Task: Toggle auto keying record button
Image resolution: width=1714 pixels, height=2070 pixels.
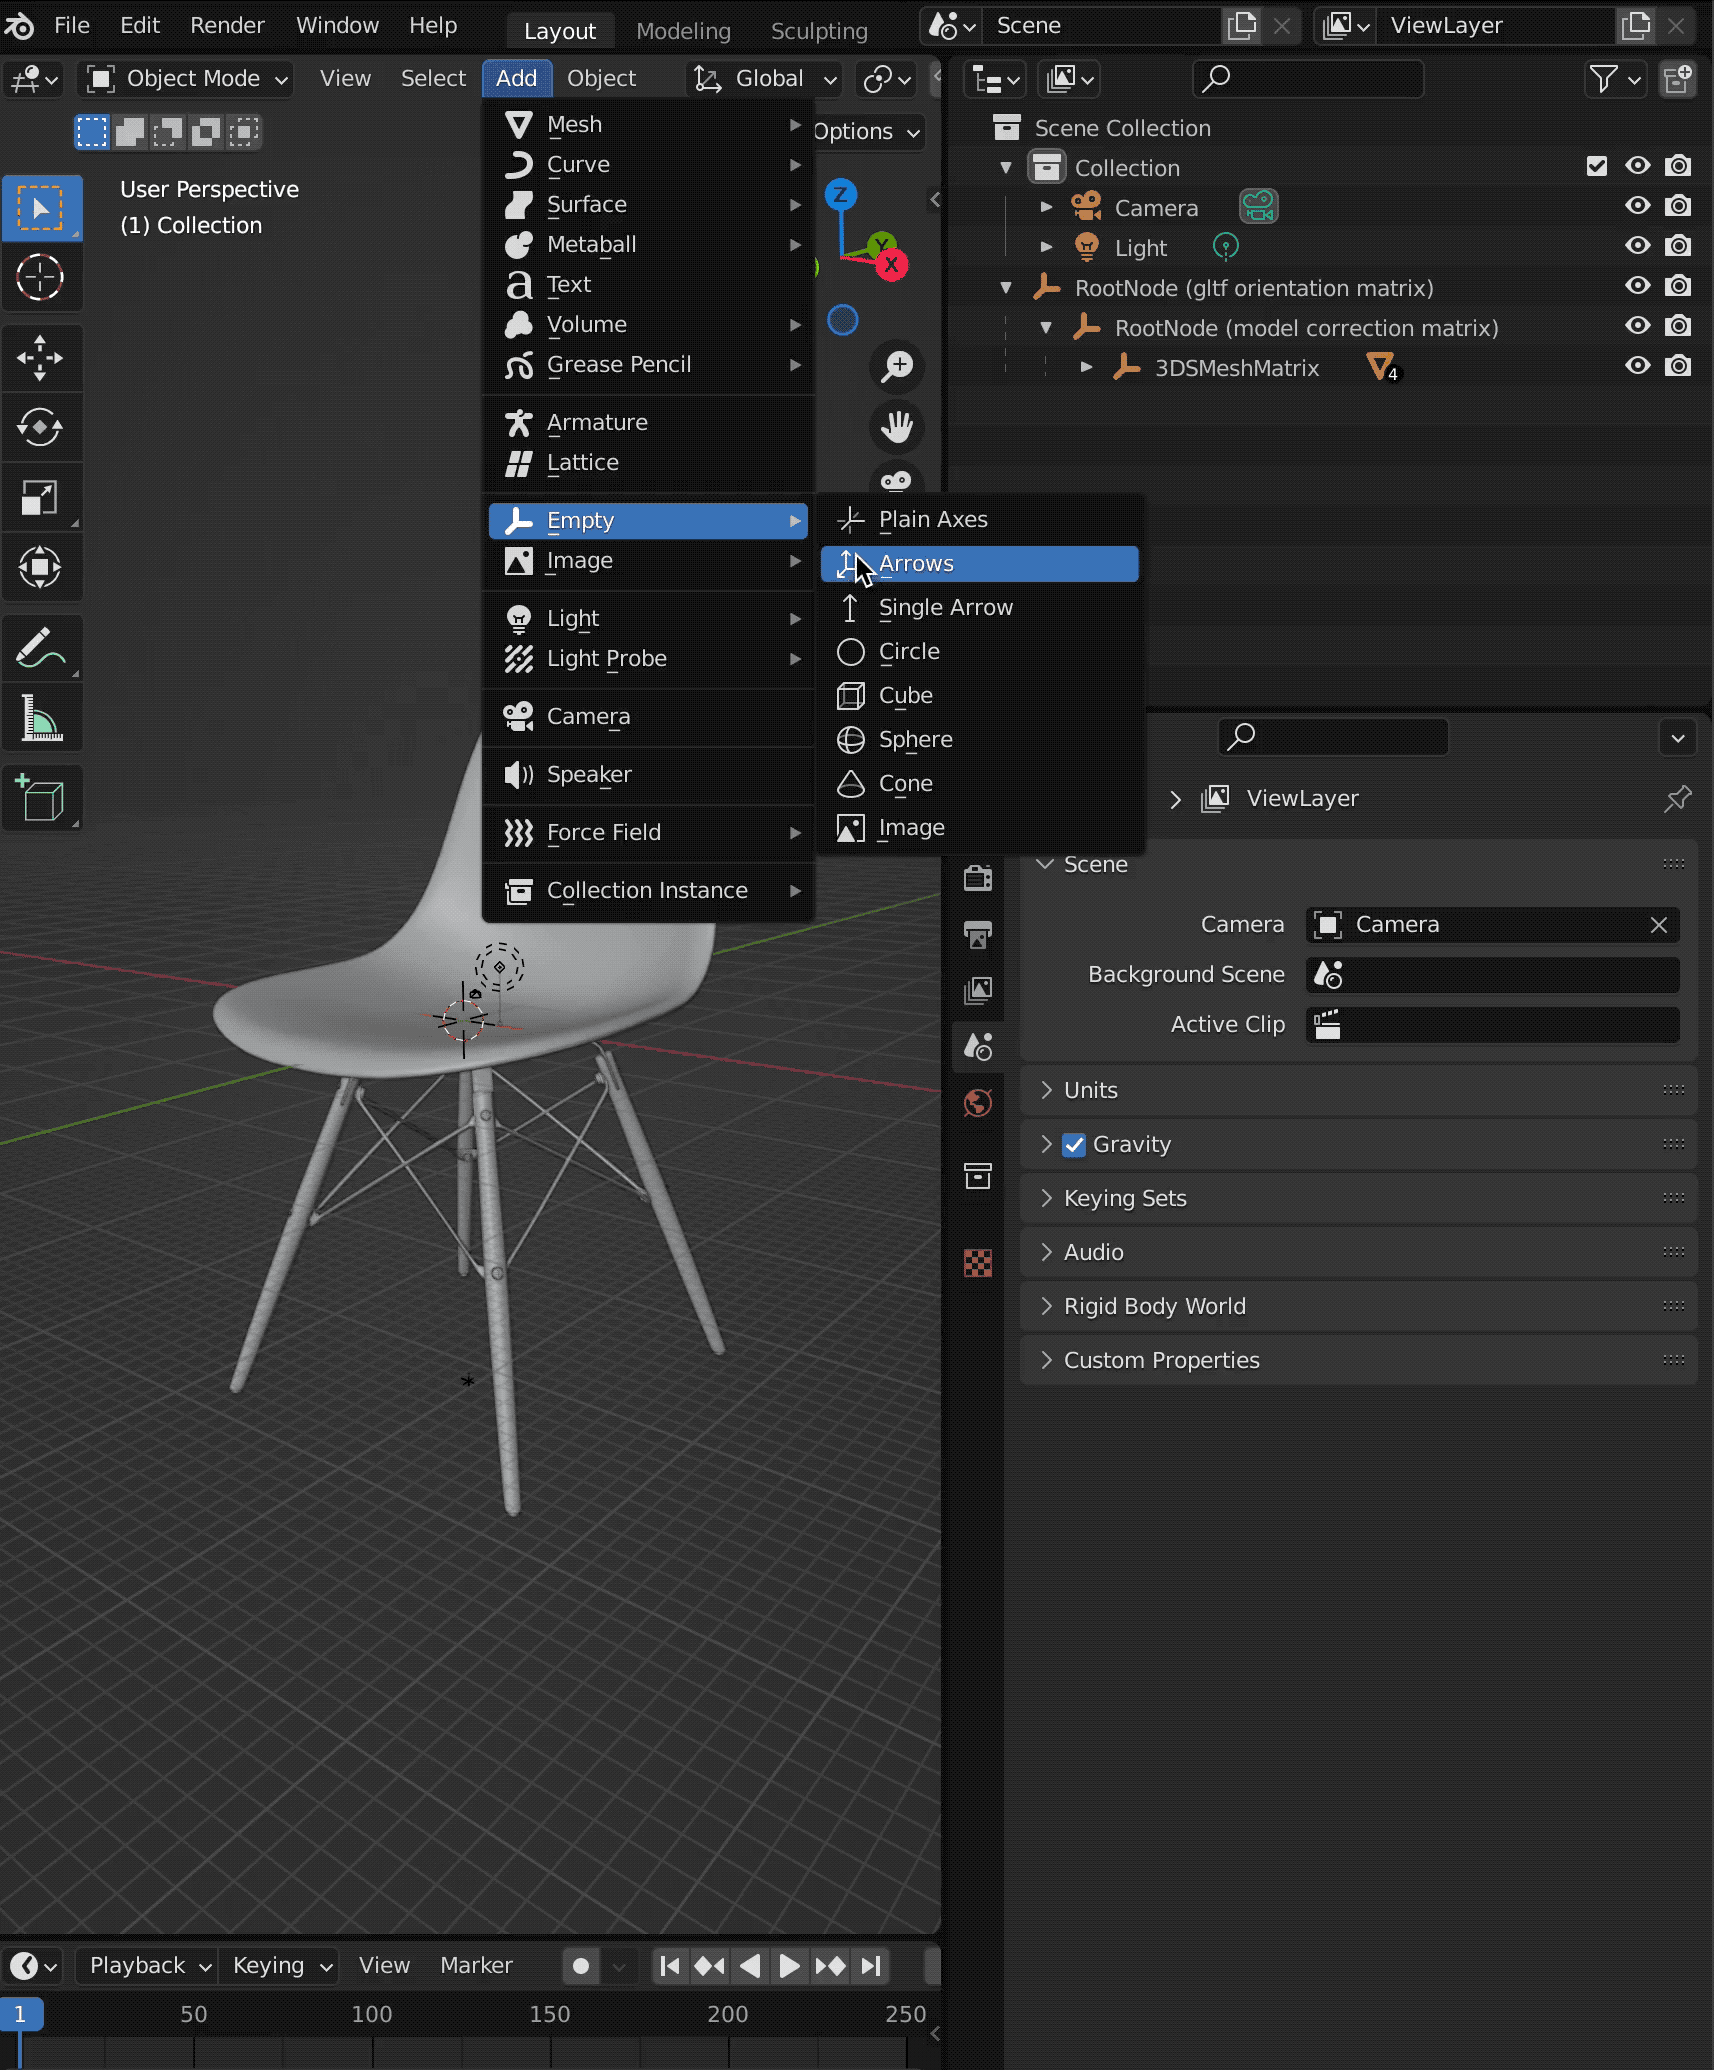Action: tap(580, 1966)
